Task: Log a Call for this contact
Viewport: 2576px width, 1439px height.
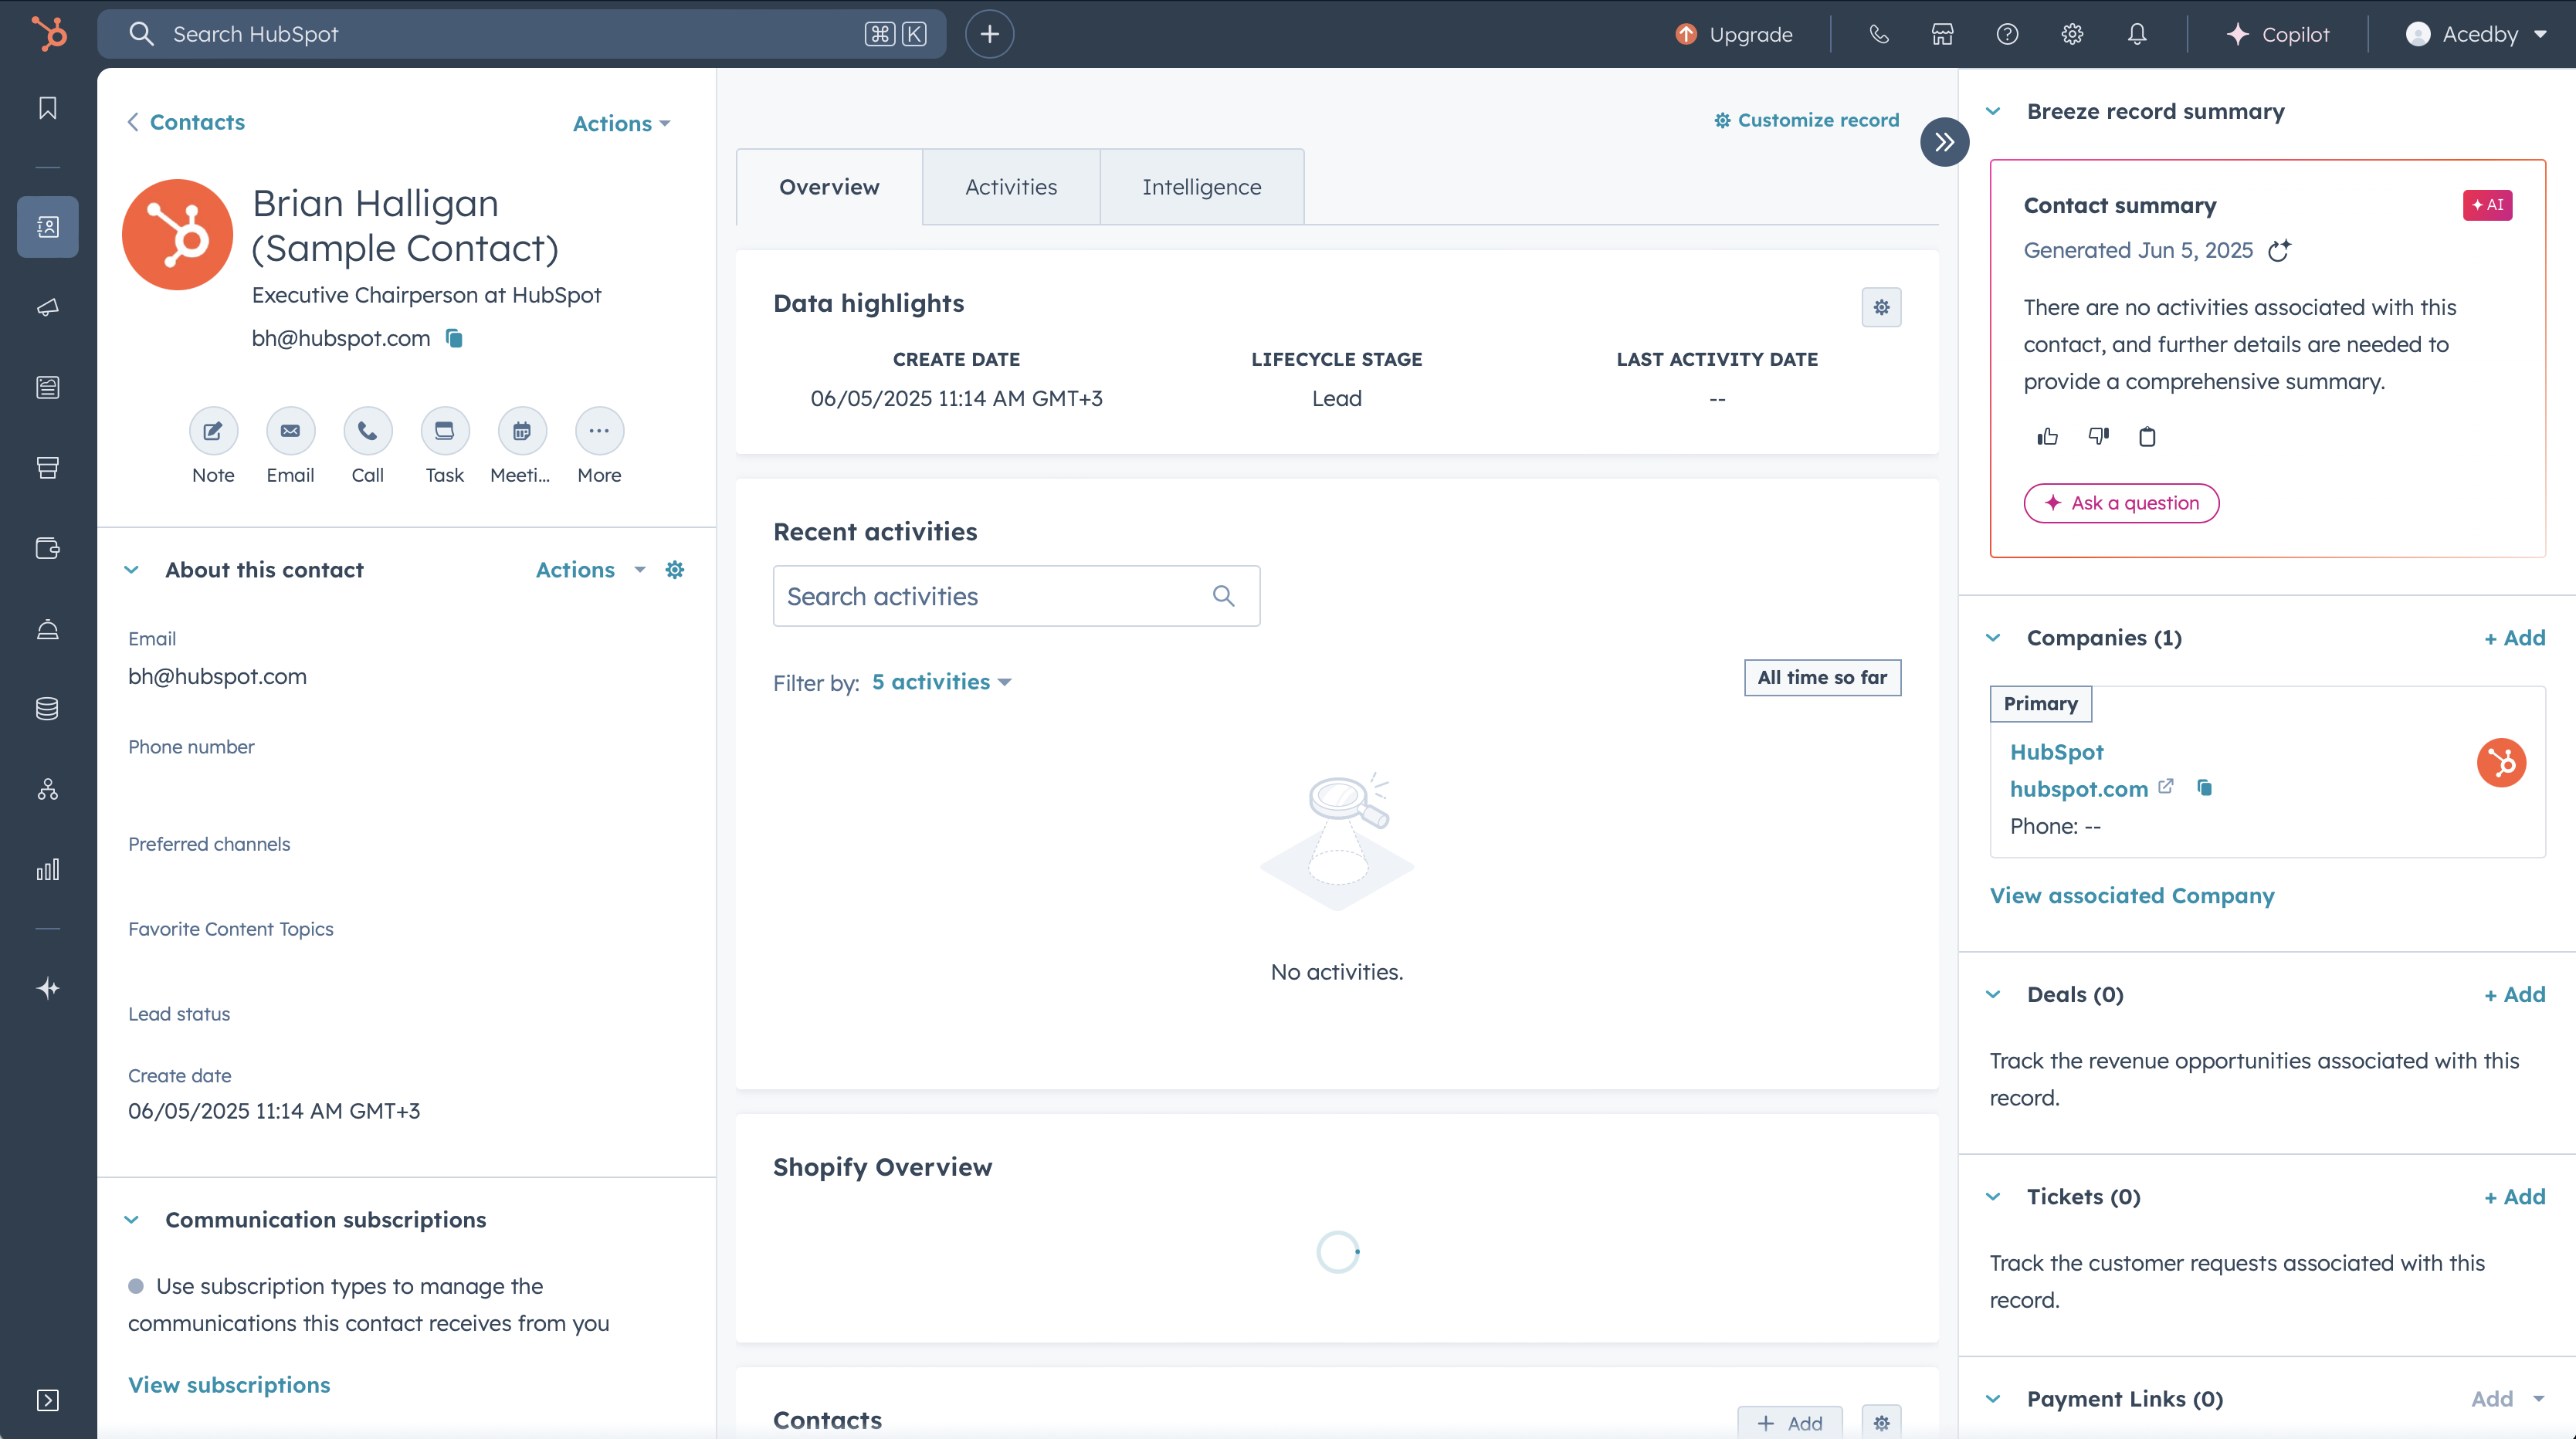Action: pos(367,431)
